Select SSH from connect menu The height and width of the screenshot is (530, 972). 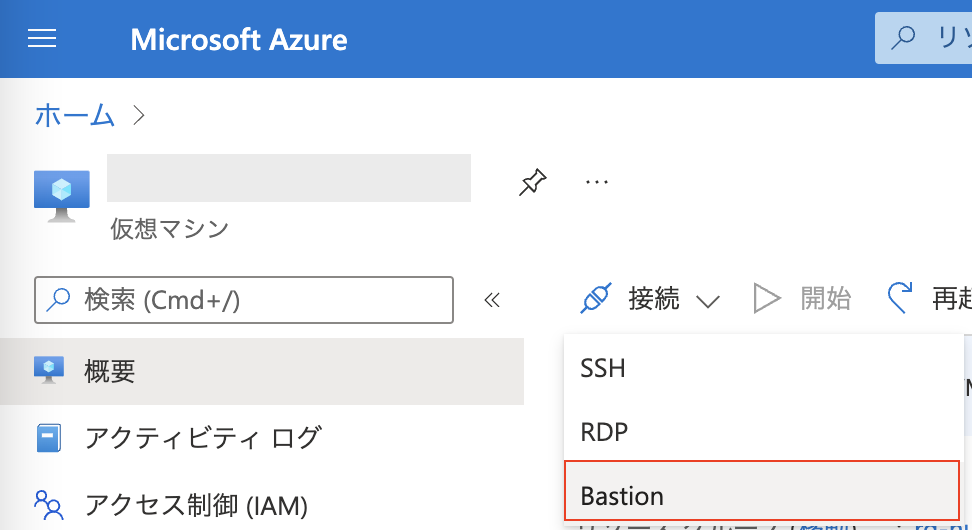(763, 368)
